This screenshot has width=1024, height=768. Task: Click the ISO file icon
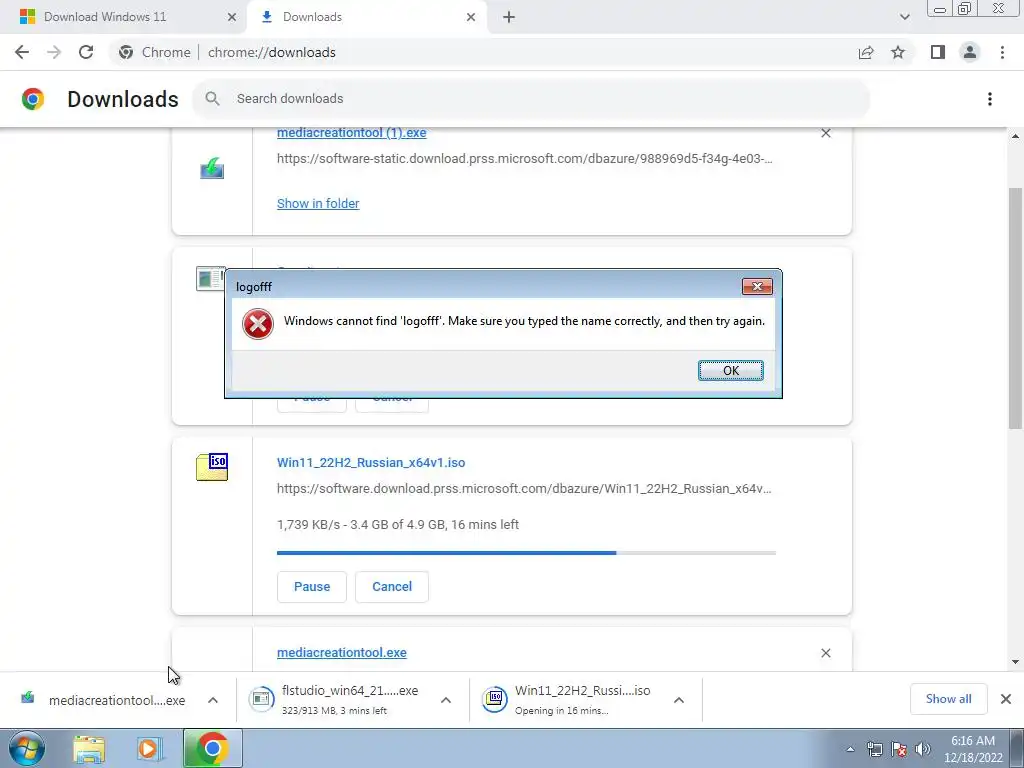212,467
